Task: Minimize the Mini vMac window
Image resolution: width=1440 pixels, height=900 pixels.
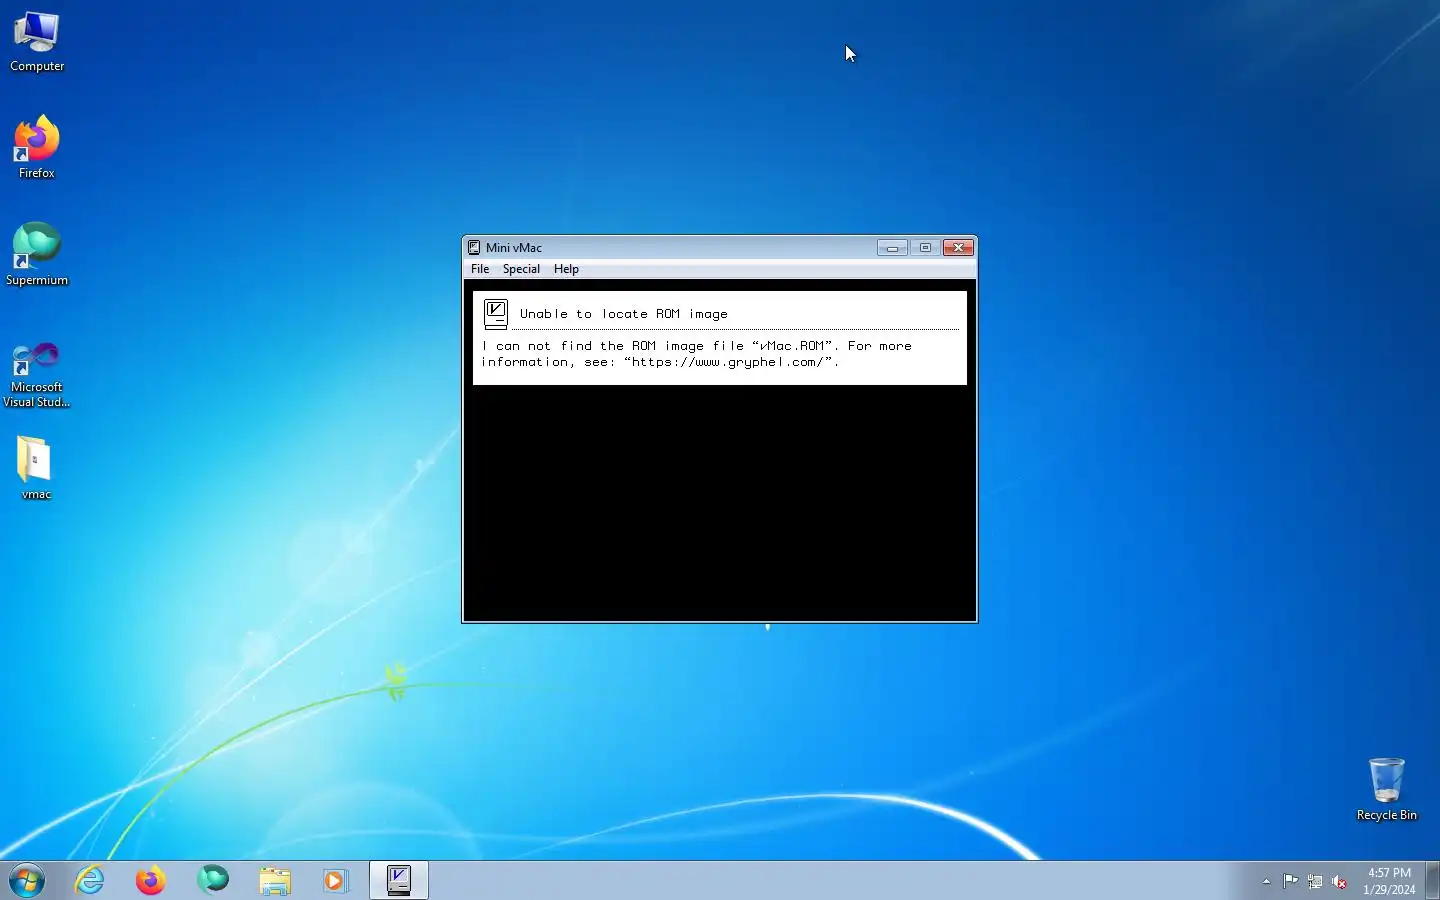Action: coord(892,247)
